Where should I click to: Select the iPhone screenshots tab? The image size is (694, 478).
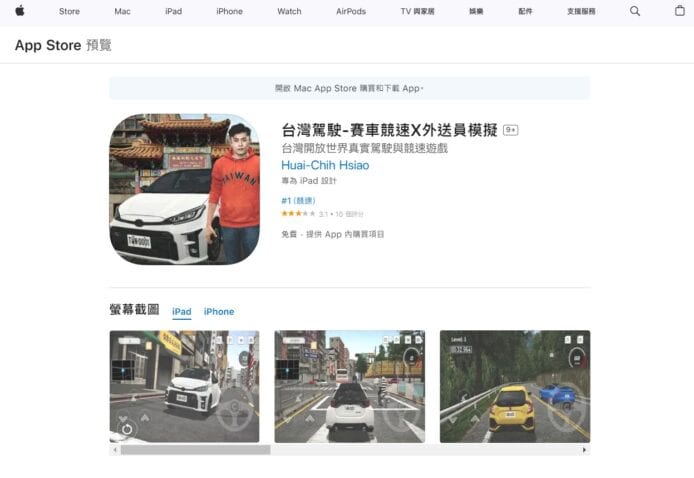pos(219,312)
